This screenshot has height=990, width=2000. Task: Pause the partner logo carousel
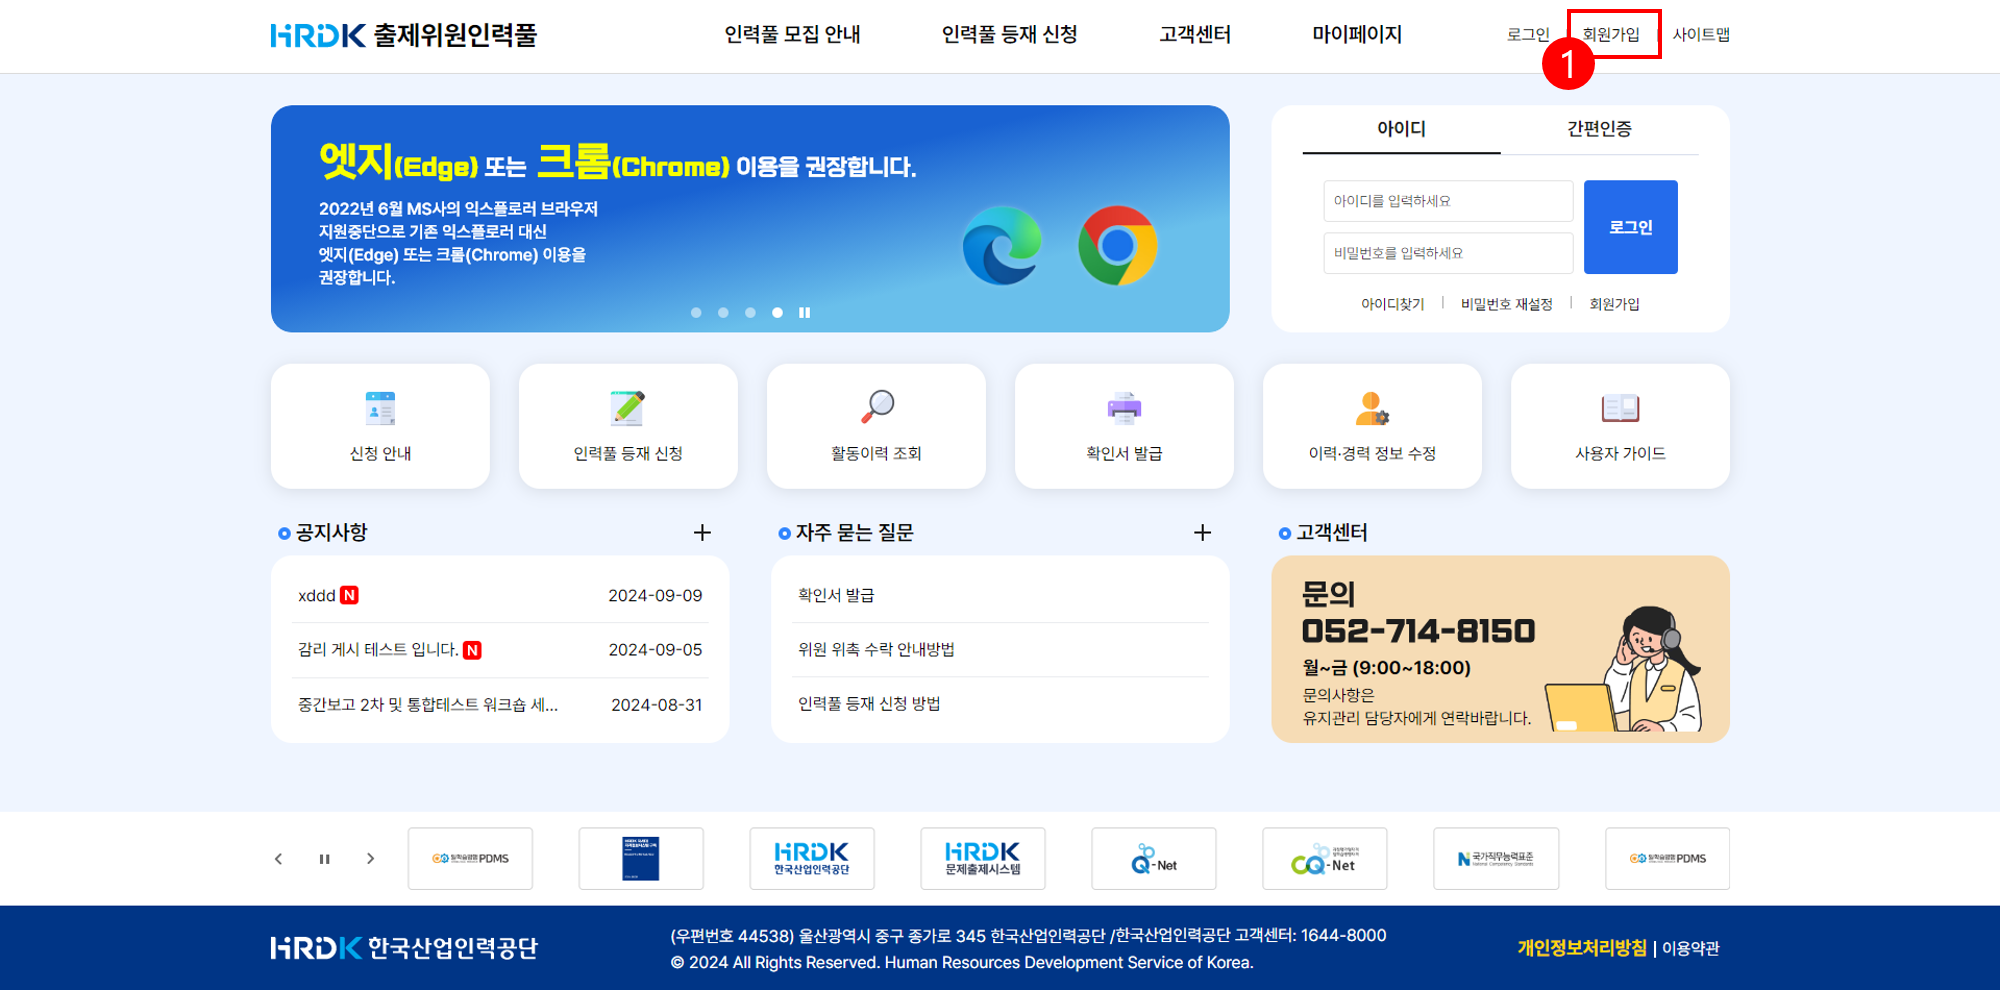pos(324,858)
